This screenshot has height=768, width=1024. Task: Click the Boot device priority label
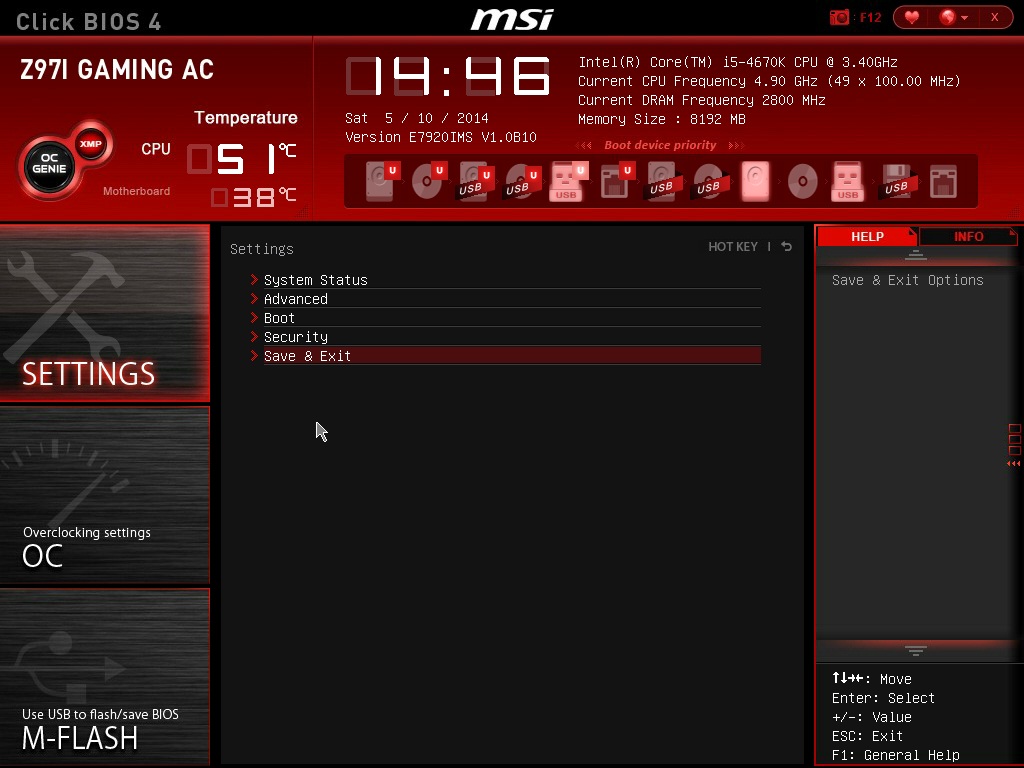click(660, 145)
